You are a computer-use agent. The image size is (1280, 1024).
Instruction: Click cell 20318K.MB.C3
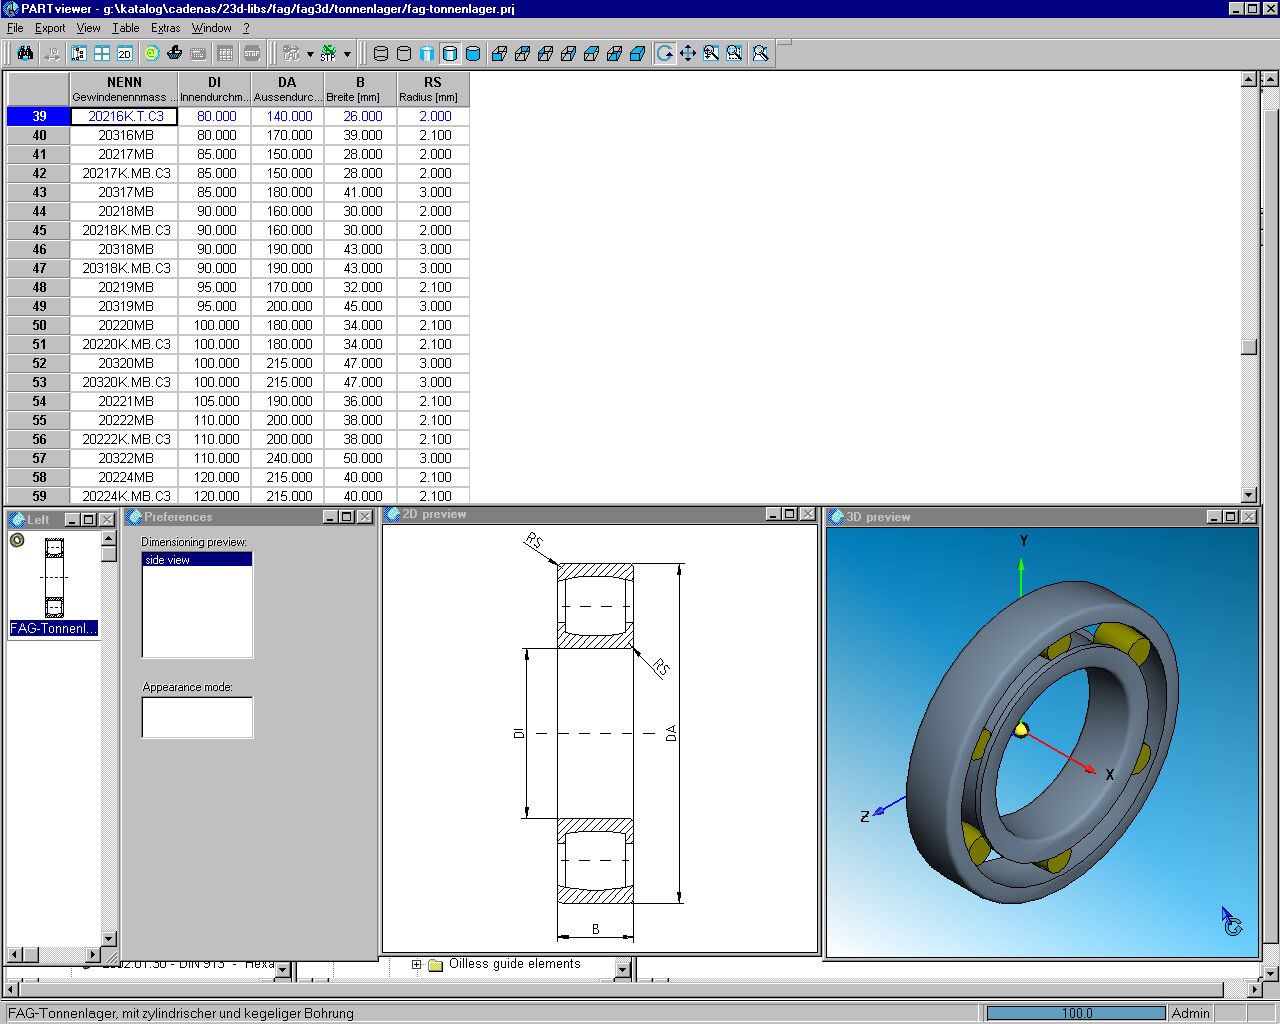[x=125, y=268]
